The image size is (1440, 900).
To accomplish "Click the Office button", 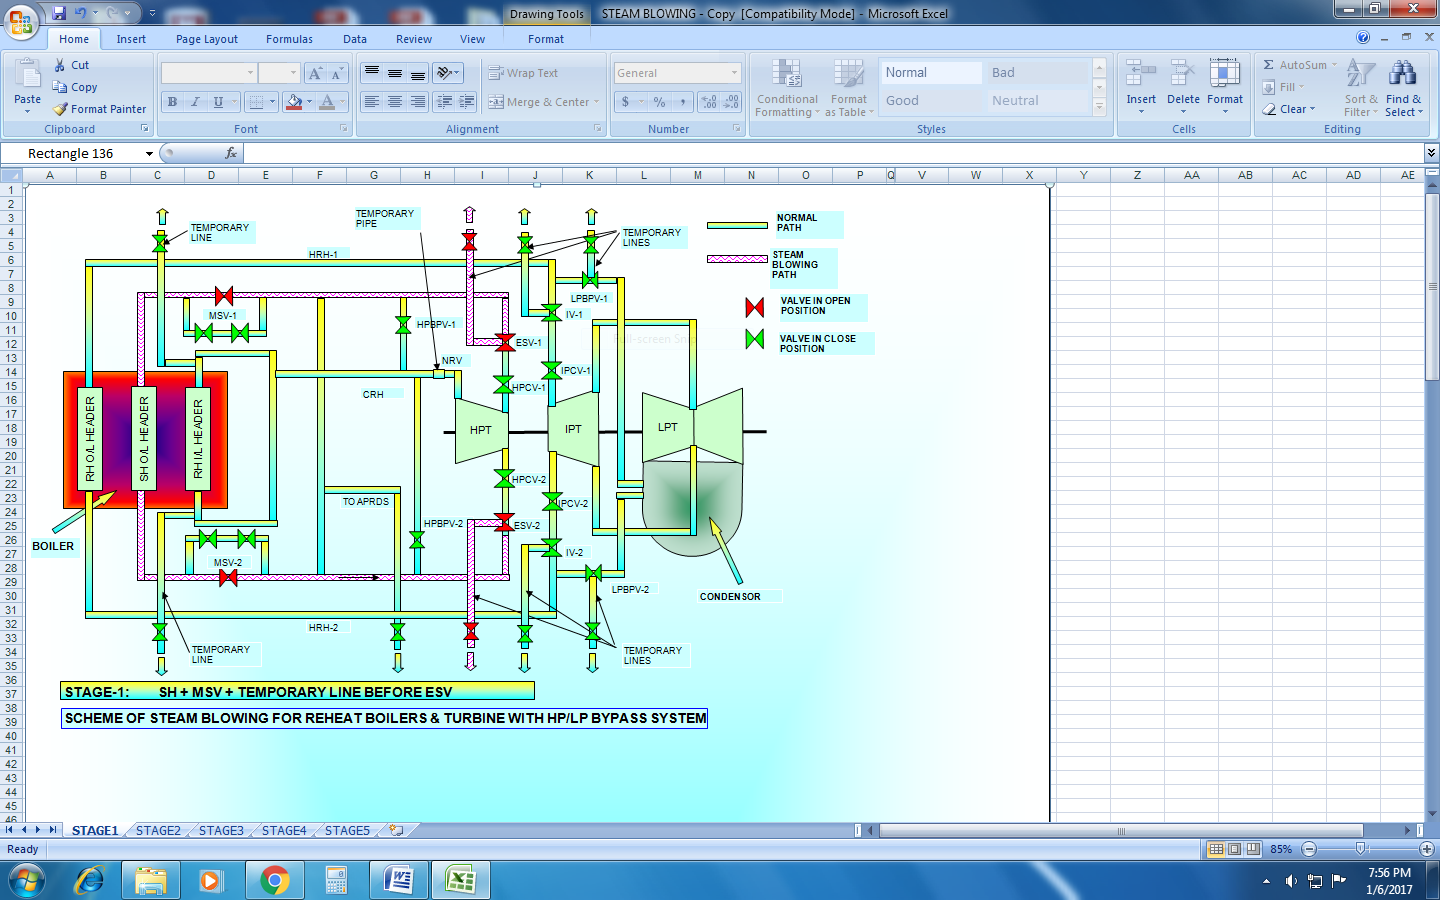I will click(x=20, y=20).
